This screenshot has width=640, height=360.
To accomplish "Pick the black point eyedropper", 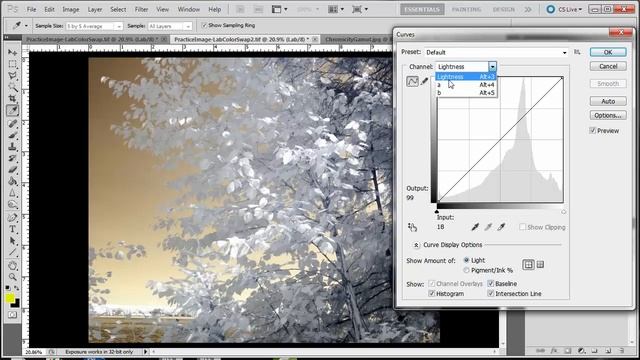I will coord(475,227).
